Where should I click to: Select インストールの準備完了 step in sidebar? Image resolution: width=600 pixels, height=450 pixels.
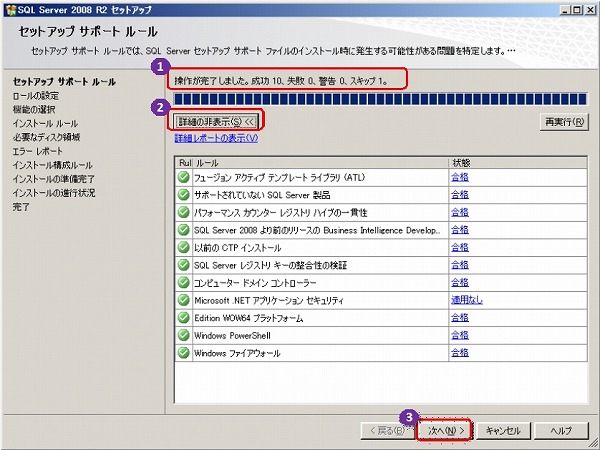[x=54, y=179]
